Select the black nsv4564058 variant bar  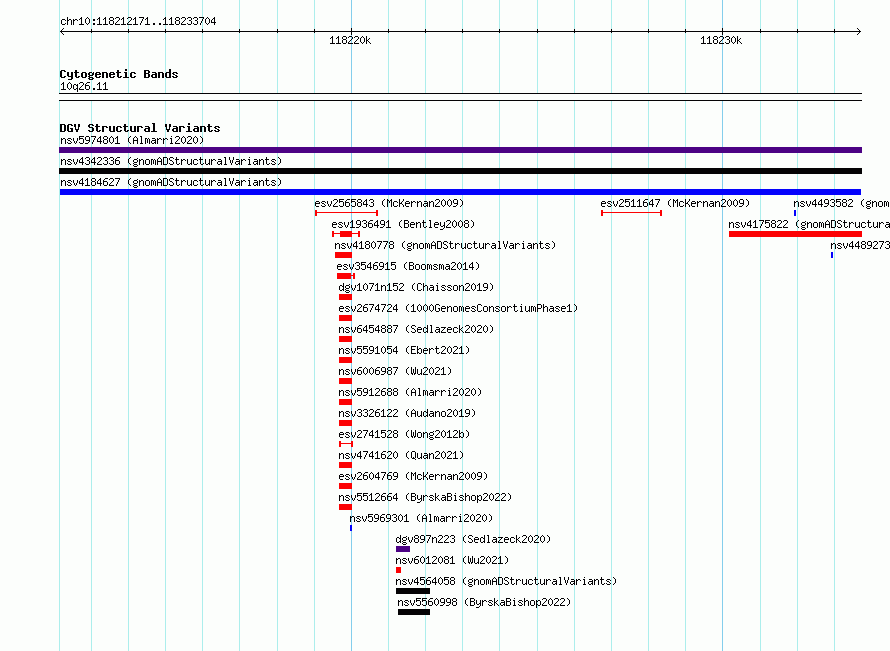pos(413,591)
